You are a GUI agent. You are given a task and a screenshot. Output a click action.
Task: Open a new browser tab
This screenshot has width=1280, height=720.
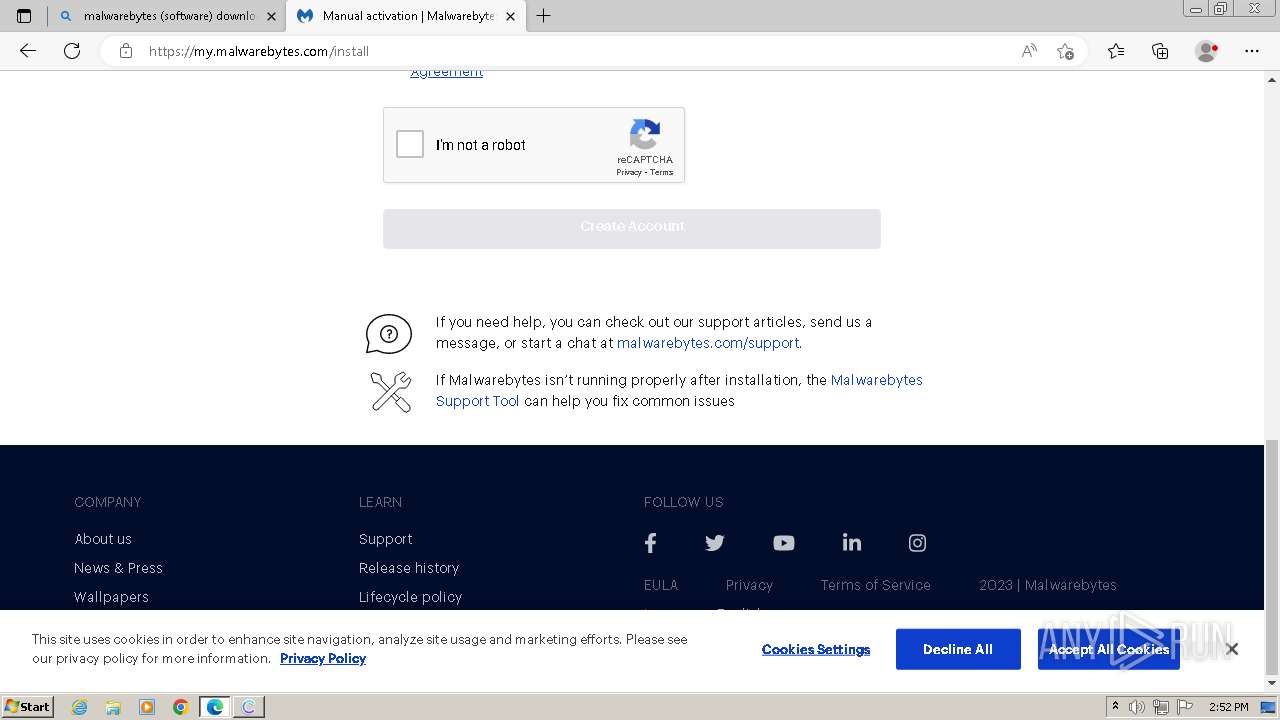[x=543, y=16]
